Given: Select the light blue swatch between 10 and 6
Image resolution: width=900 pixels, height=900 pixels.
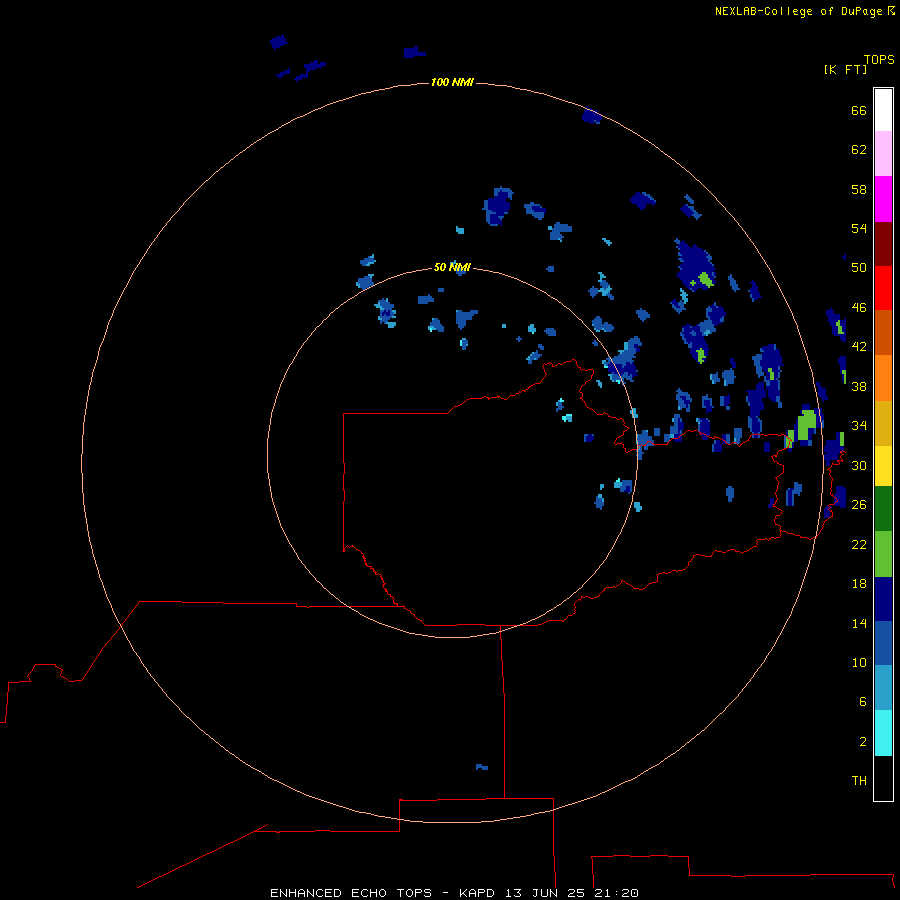Looking at the screenshot, I should [x=883, y=687].
